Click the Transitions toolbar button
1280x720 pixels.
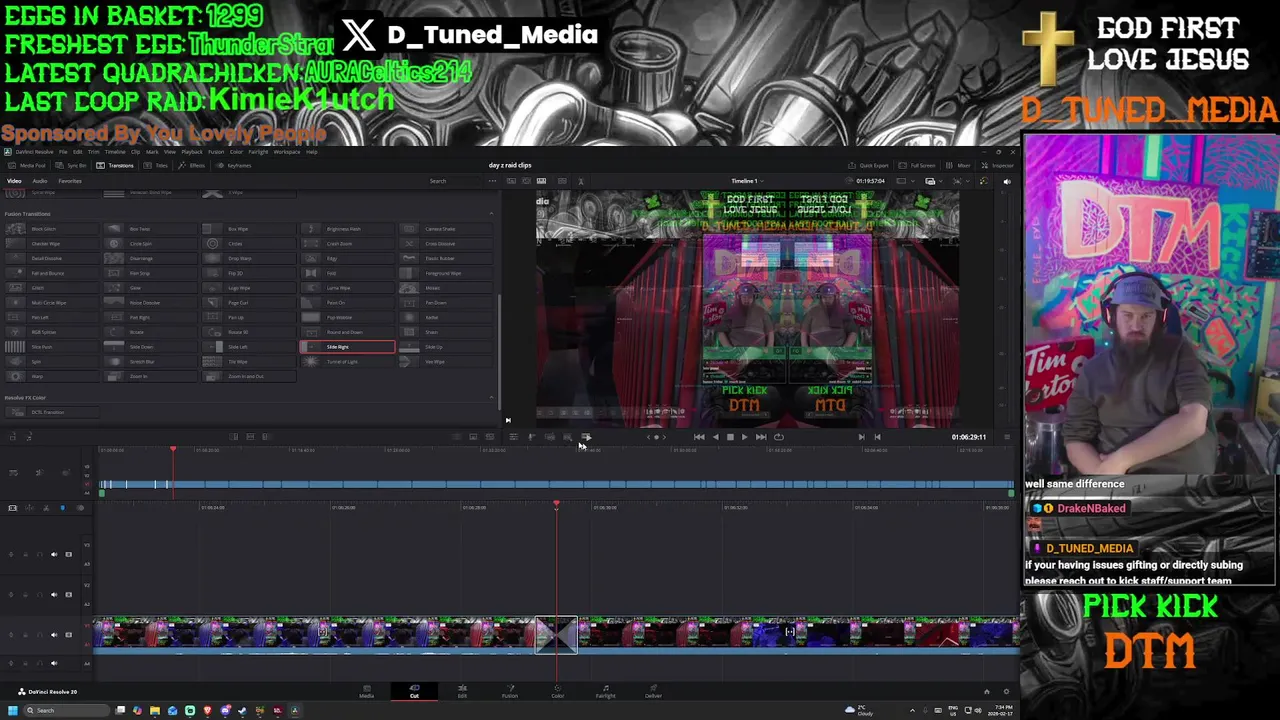pyautogui.click(x=115, y=165)
